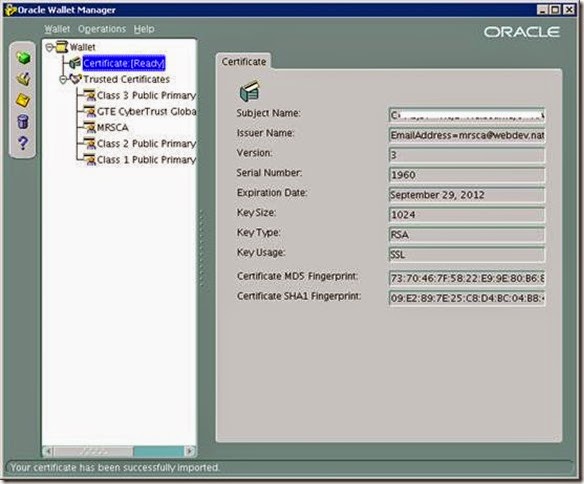The image size is (584, 484).
Task: Select the MRSCA trusted certificate
Action: click(x=112, y=127)
